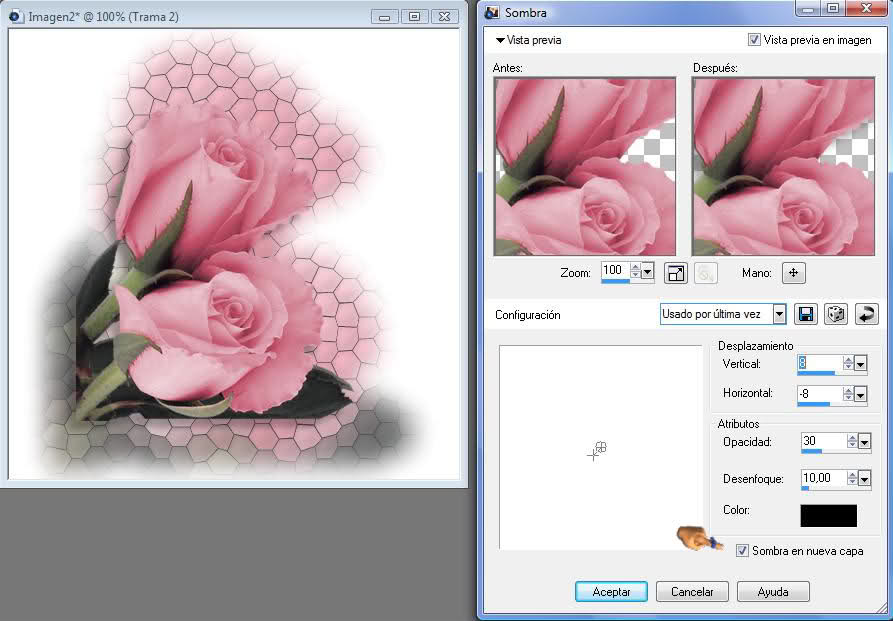The image size is (893, 621).
Task: Open the Desenfoque dropdown arrow
Action: click(865, 479)
